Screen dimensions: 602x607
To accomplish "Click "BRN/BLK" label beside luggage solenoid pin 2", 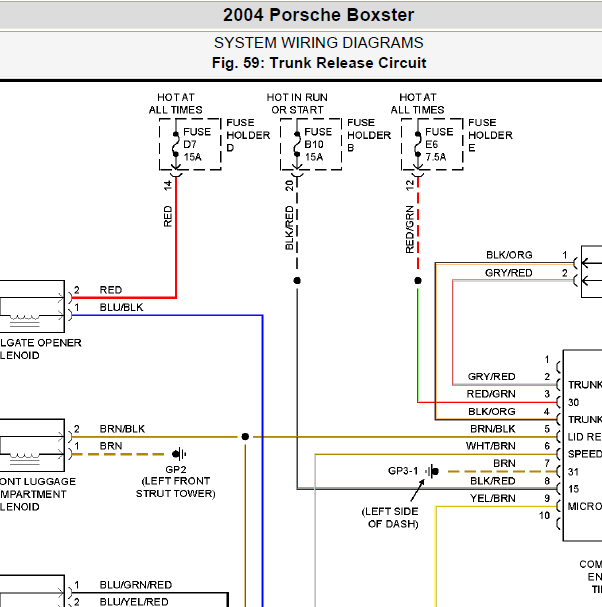I will (122, 429).
